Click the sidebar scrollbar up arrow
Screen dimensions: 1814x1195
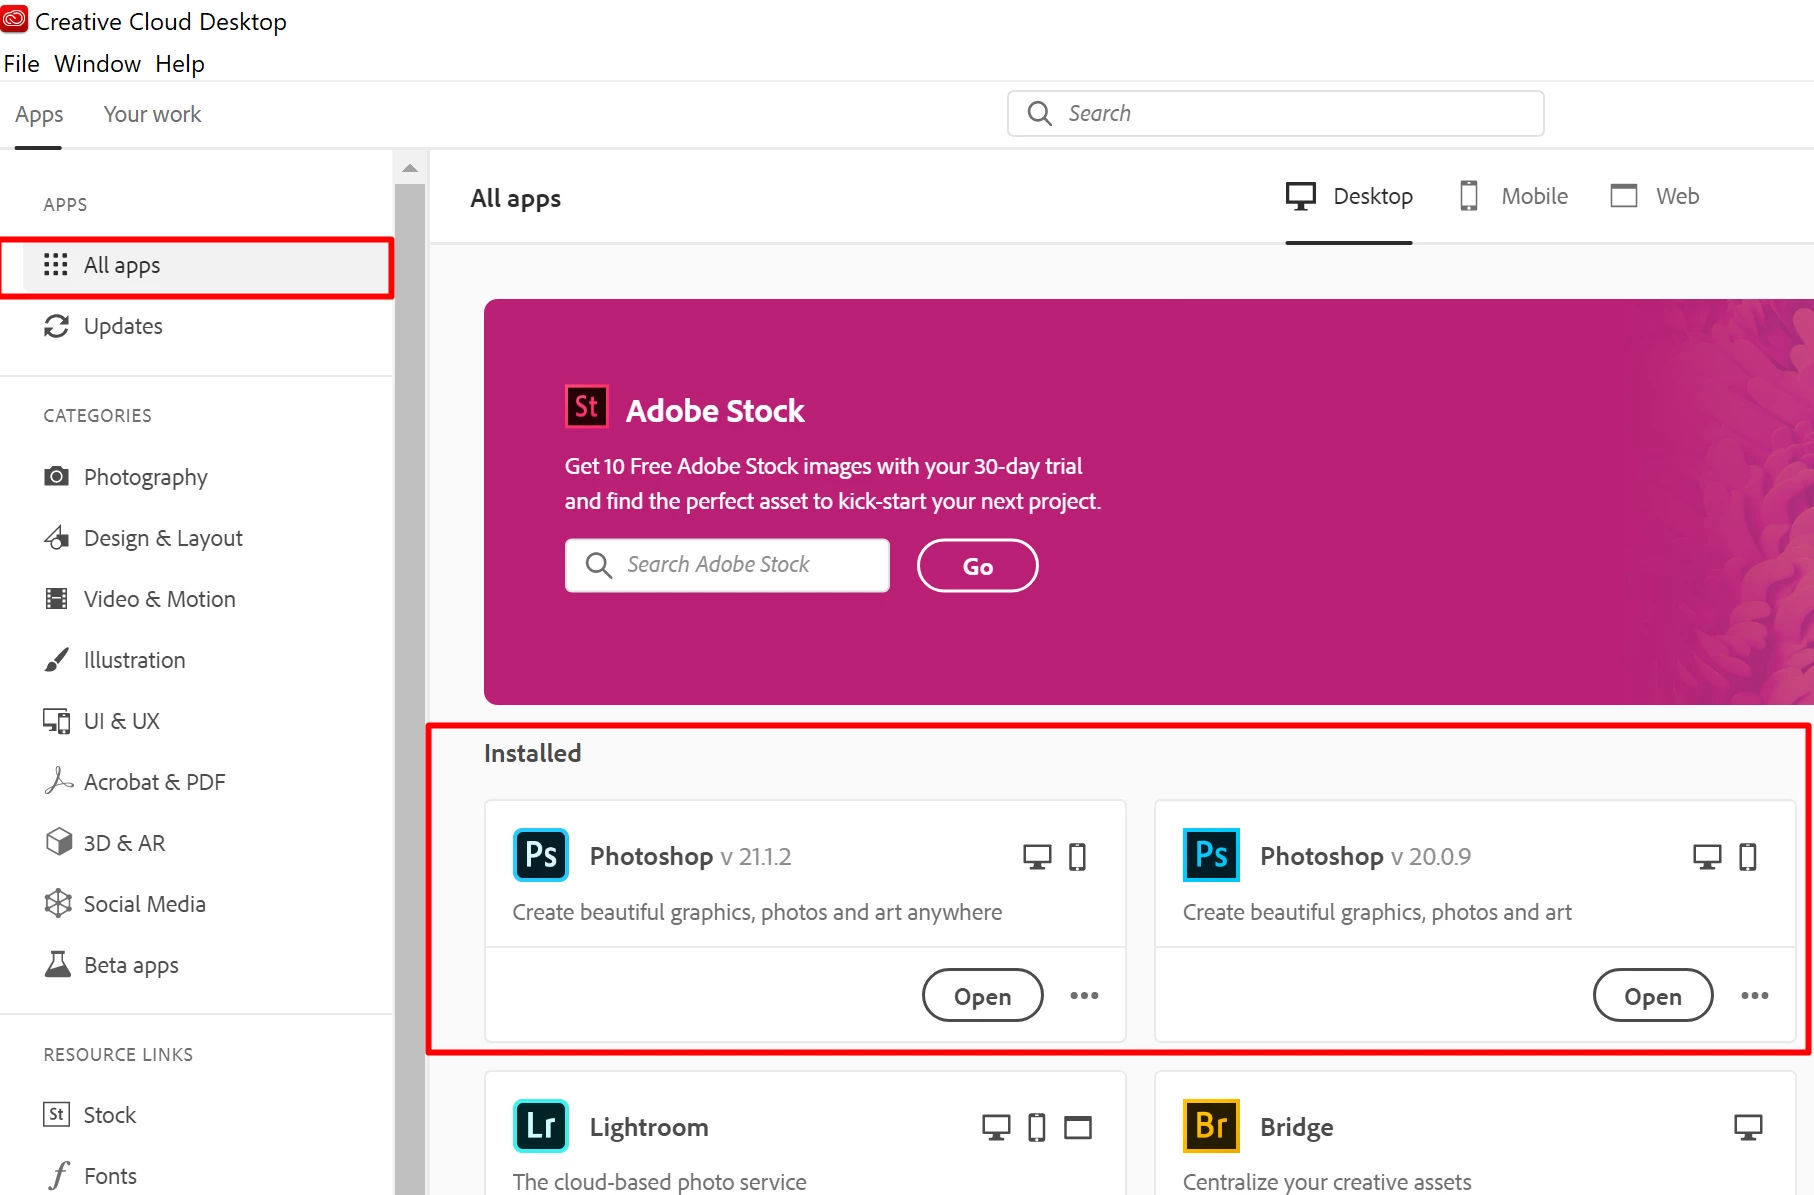(x=410, y=168)
